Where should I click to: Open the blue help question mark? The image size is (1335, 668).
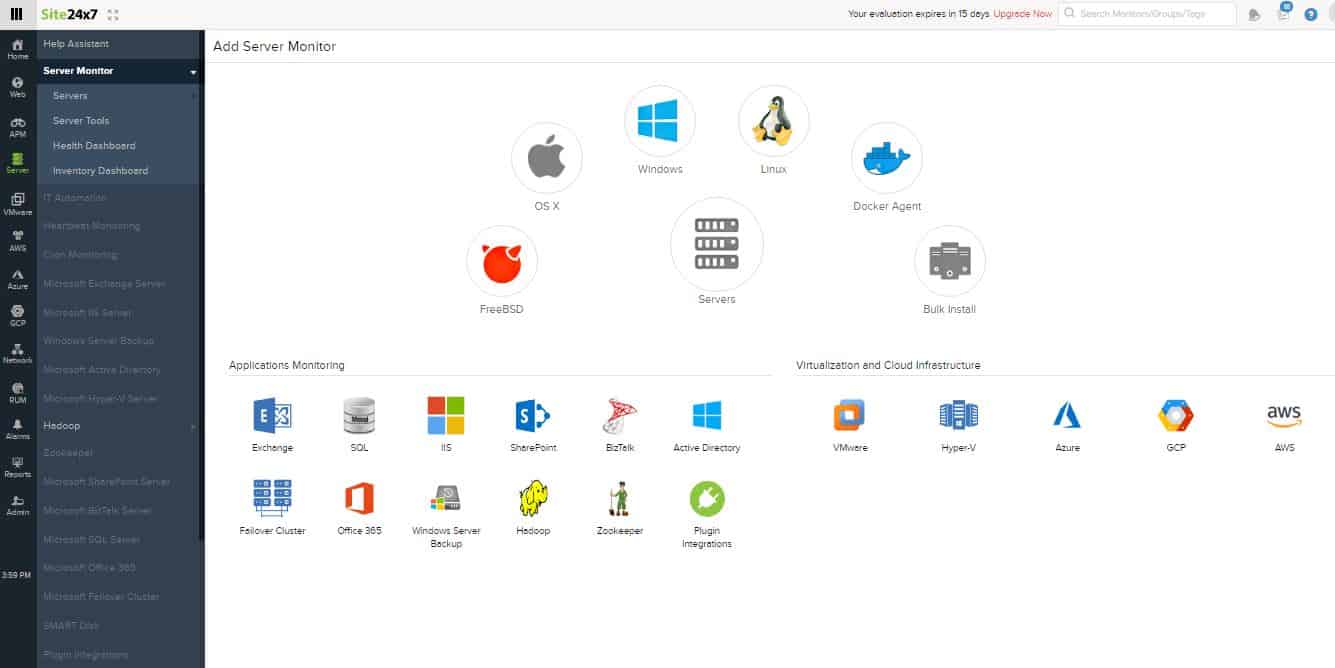pyautogui.click(x=1311, y=14)
